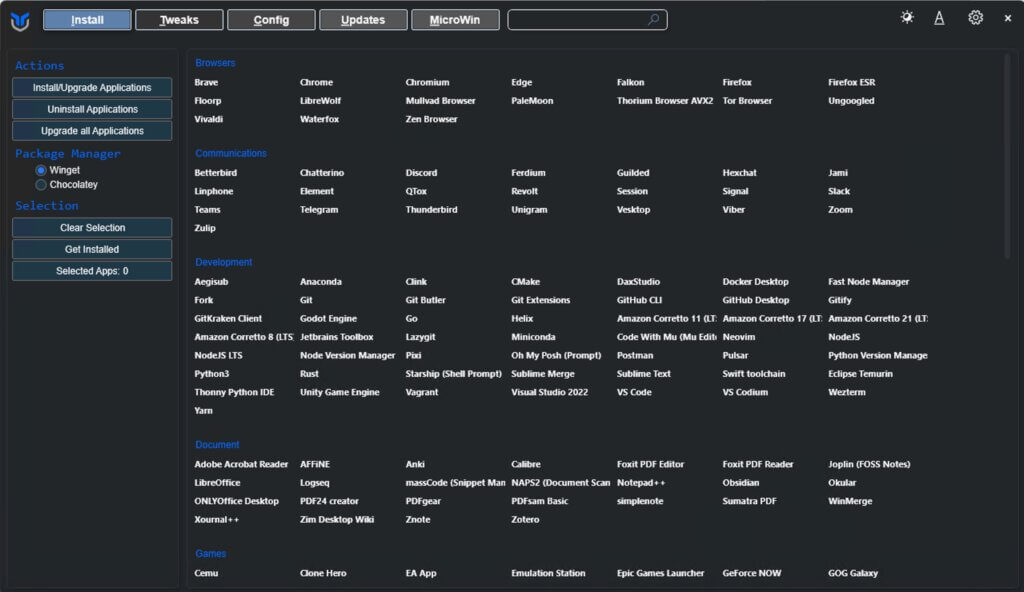The image size is (1024, 592).
Task: Select the Chocolatey package manager radio
Action: pyautogui.click(x=41, y=185)
